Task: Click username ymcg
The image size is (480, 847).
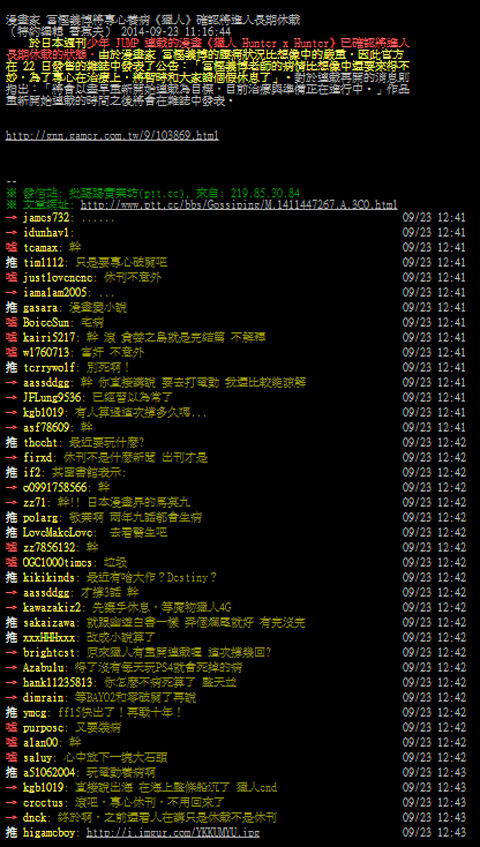Action: (x=35, y=712)
